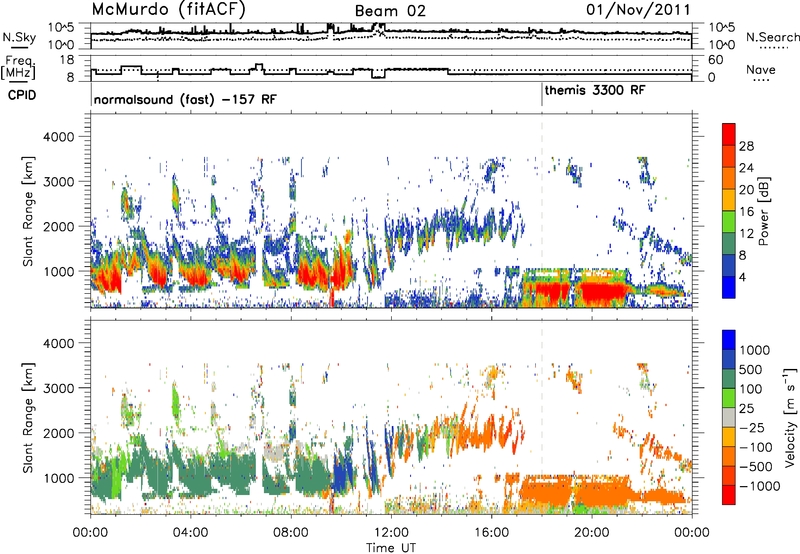Click the orange segment near 20 dB on Power colorbar
This screenshot has width=800, height=554.
729,178
